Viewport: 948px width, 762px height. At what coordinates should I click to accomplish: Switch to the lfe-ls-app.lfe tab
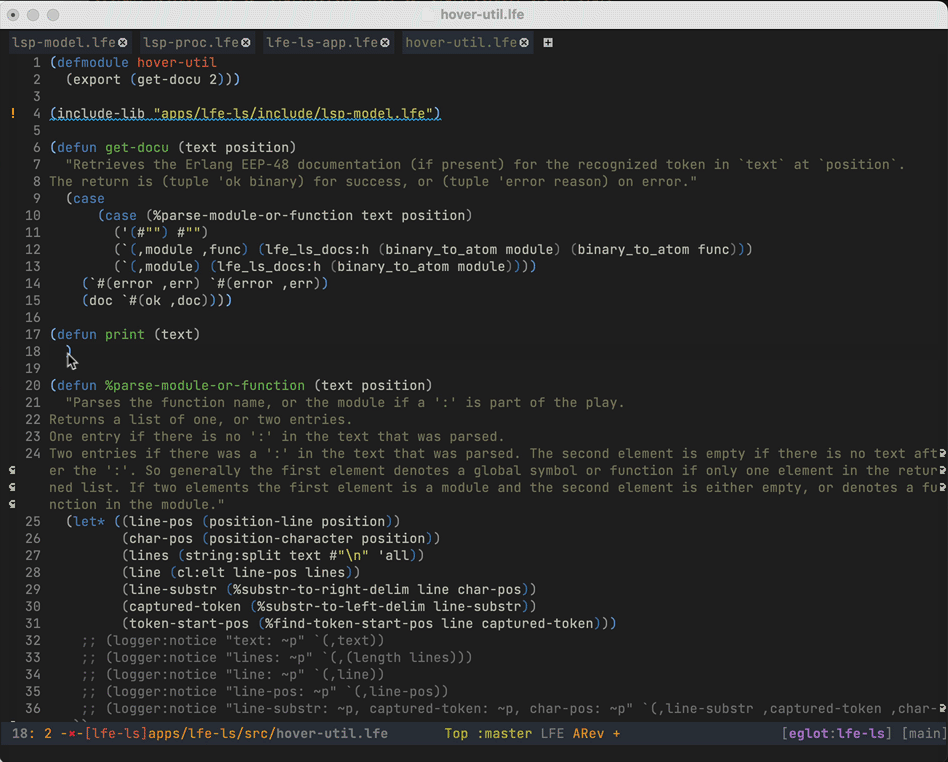pyautogui.click(x=322, y=42)
